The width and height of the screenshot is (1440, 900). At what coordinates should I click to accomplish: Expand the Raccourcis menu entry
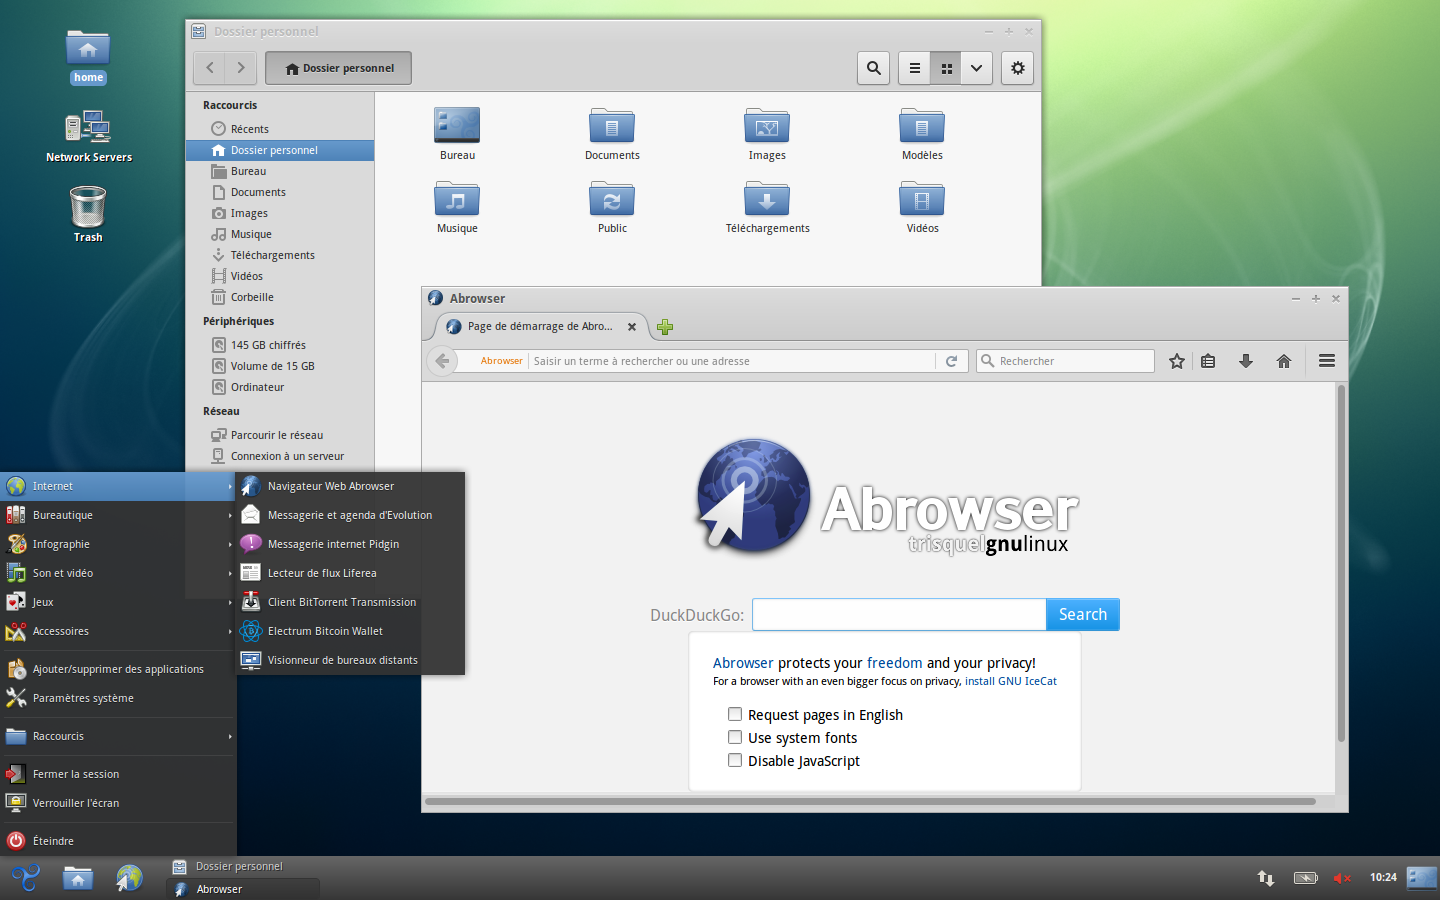(x=118, y=736)
